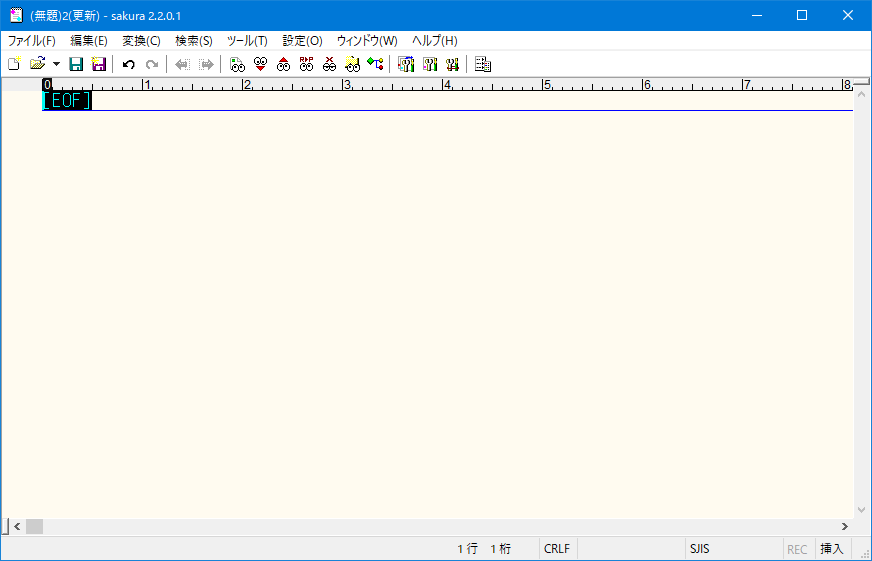Click the CRLF line ending indicator
872x561 pixels.
pyautogui.click(x=557, y=549)
